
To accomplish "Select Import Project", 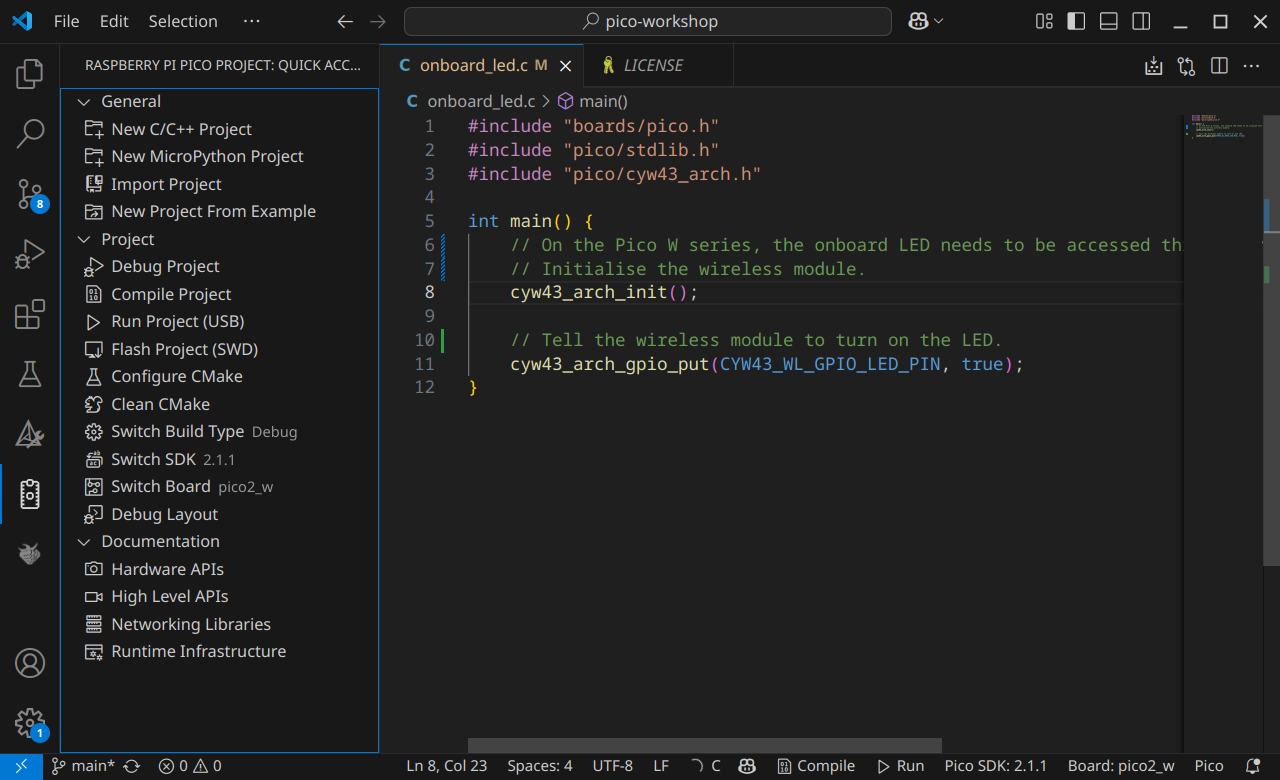I will [219, 184].
